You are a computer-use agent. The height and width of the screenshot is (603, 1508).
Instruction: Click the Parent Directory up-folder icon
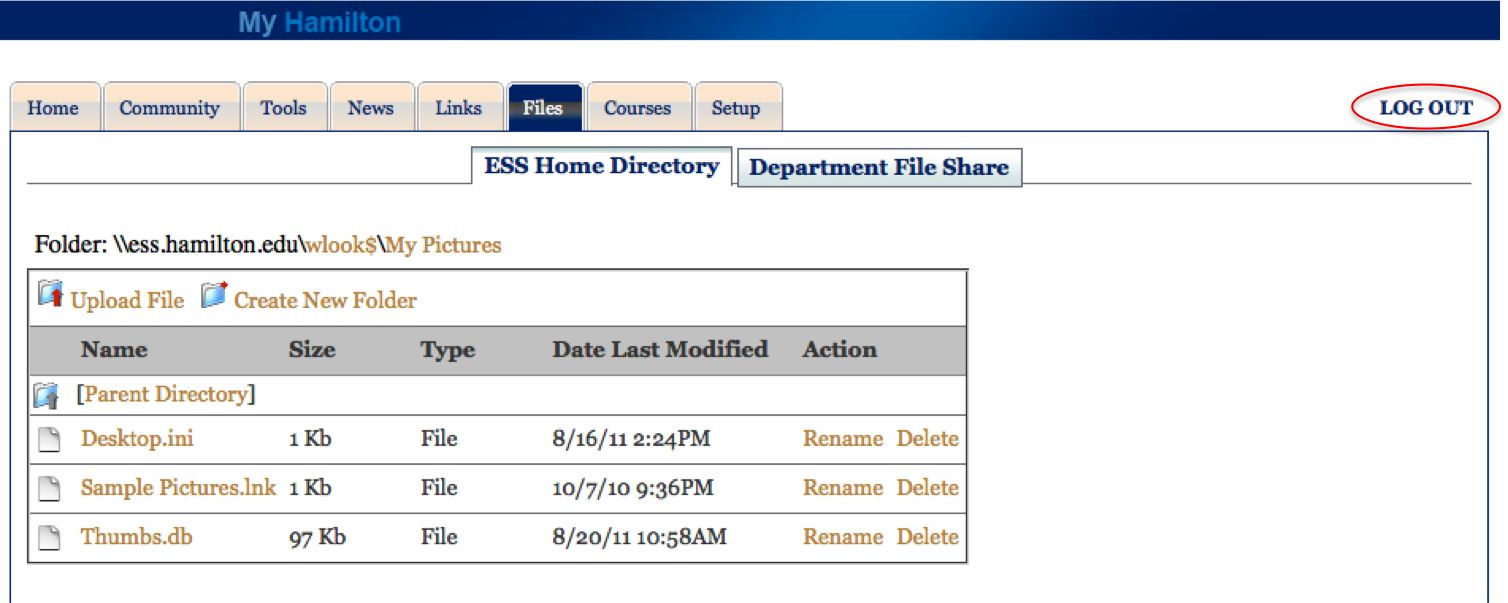[x=47, y=396]
